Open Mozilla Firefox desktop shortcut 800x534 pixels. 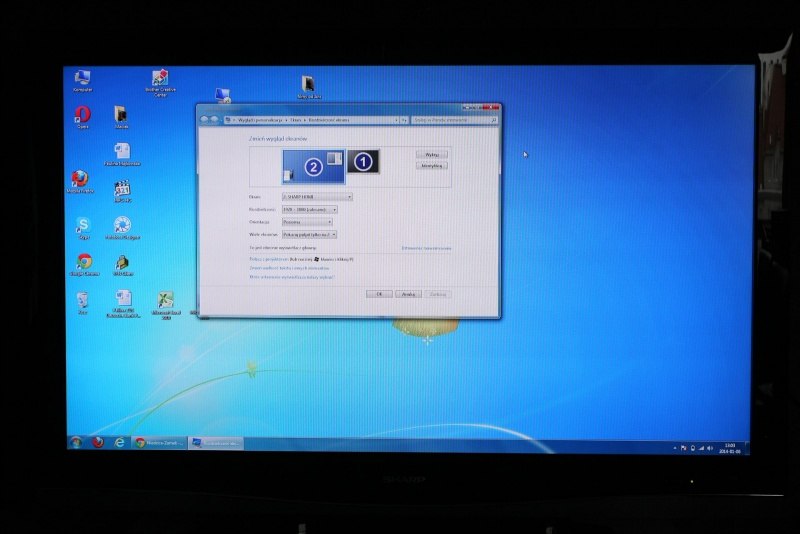[x=80, y=179]
